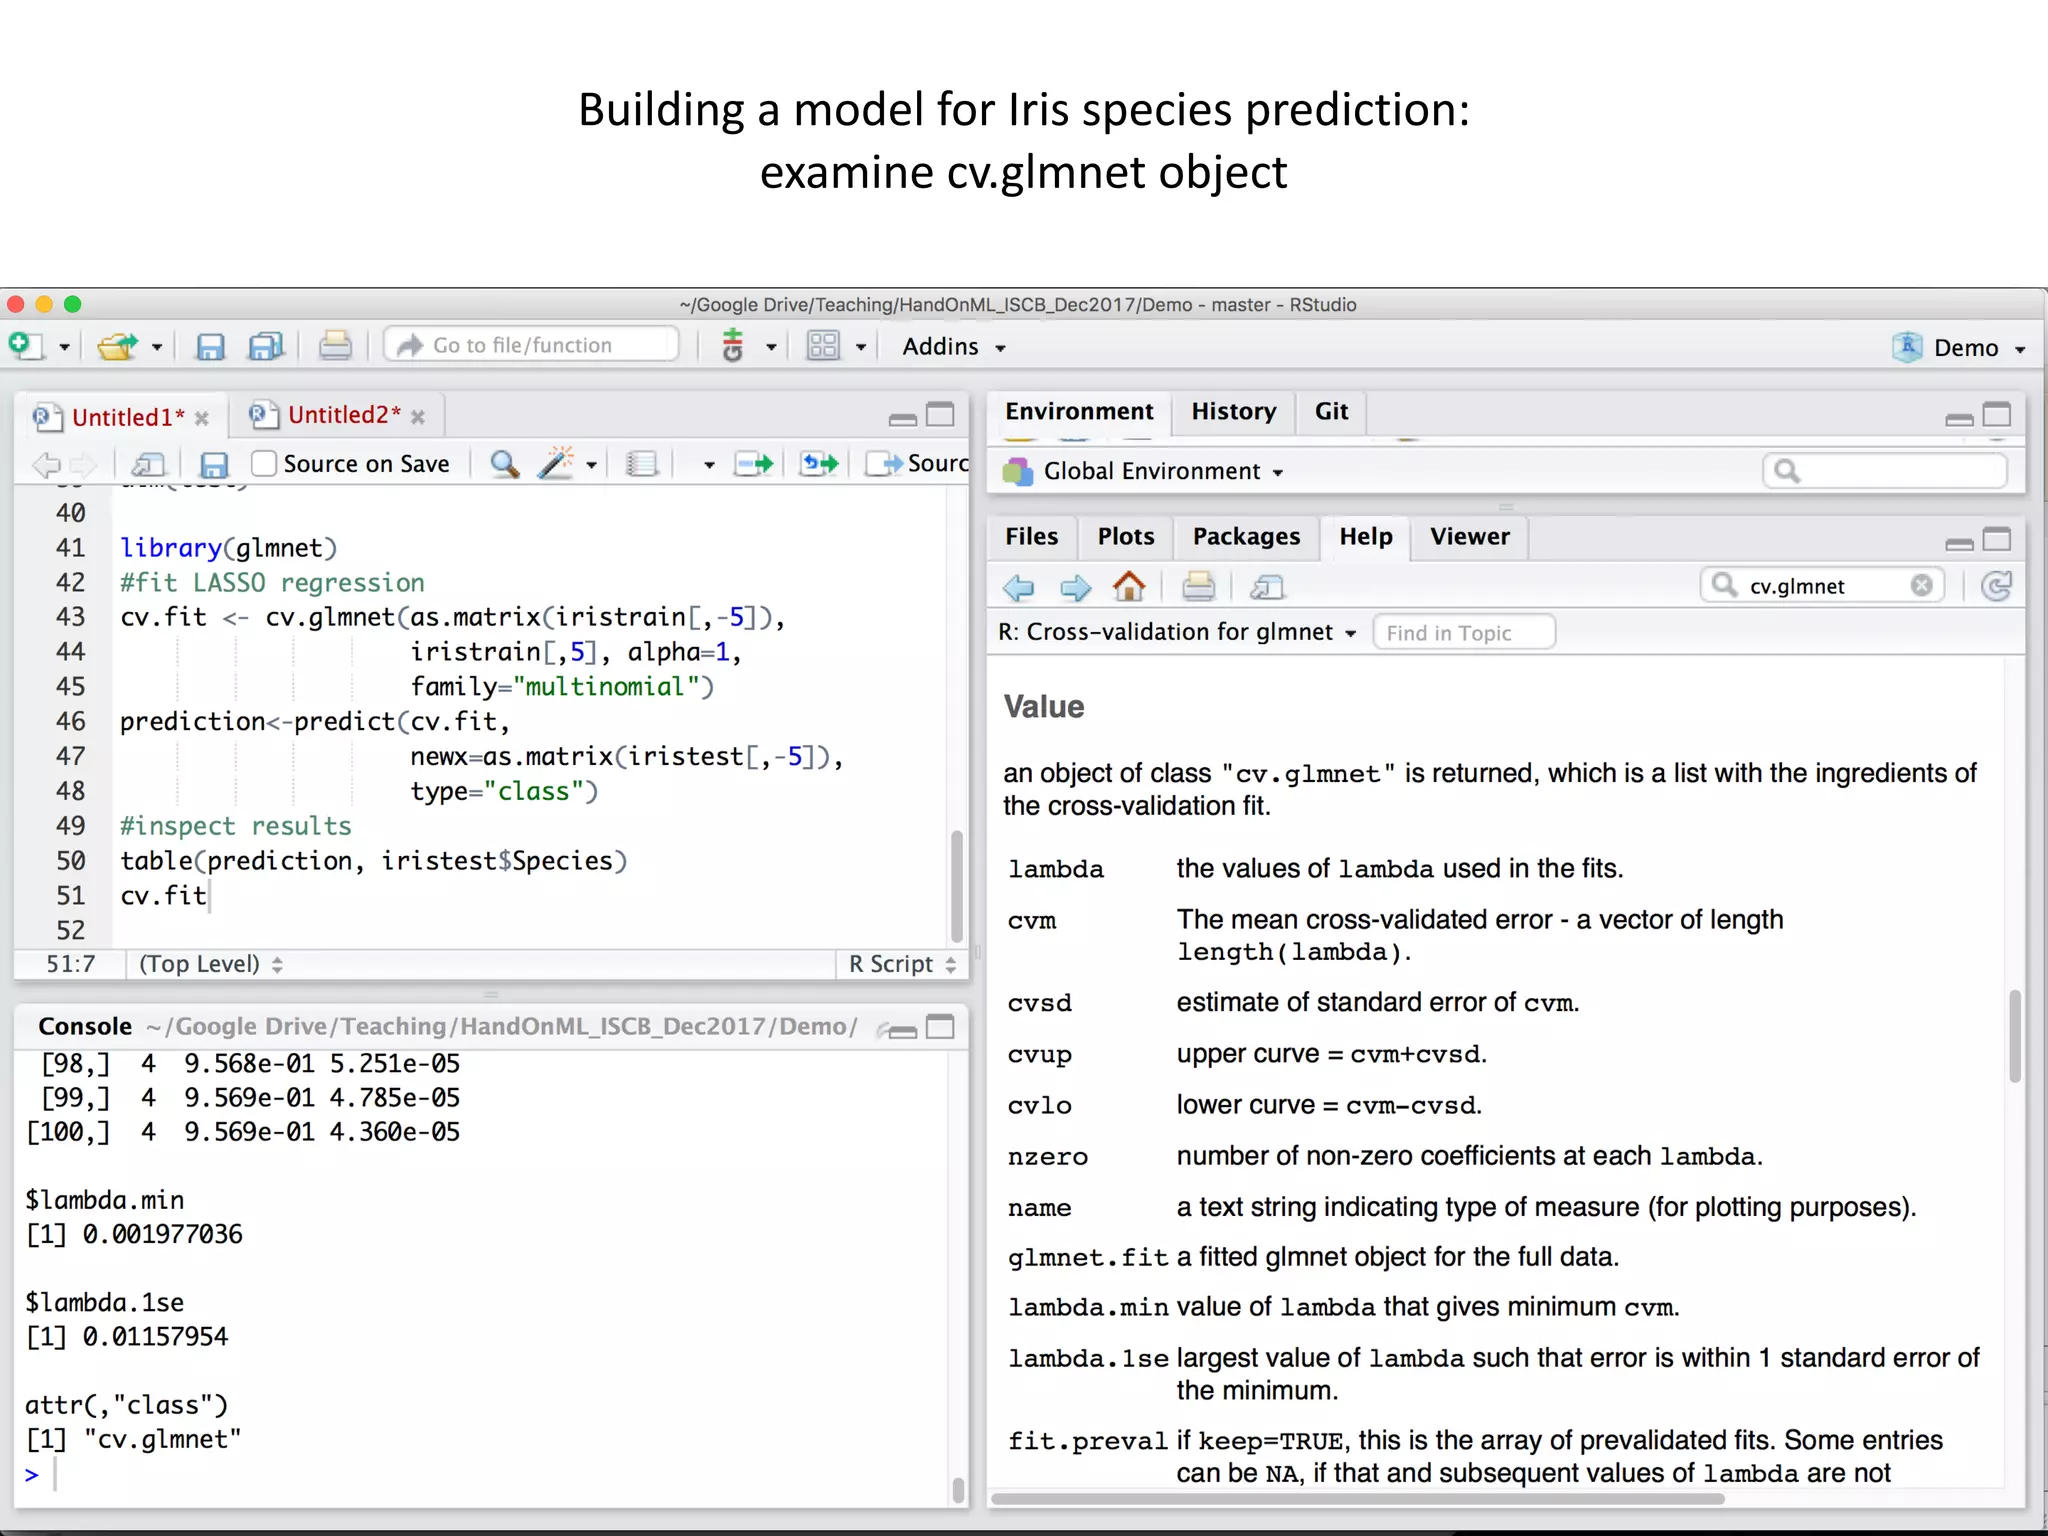2048x1536 pixels.
Task: Switch to the Packages tab
Action: click(1246, 536)
